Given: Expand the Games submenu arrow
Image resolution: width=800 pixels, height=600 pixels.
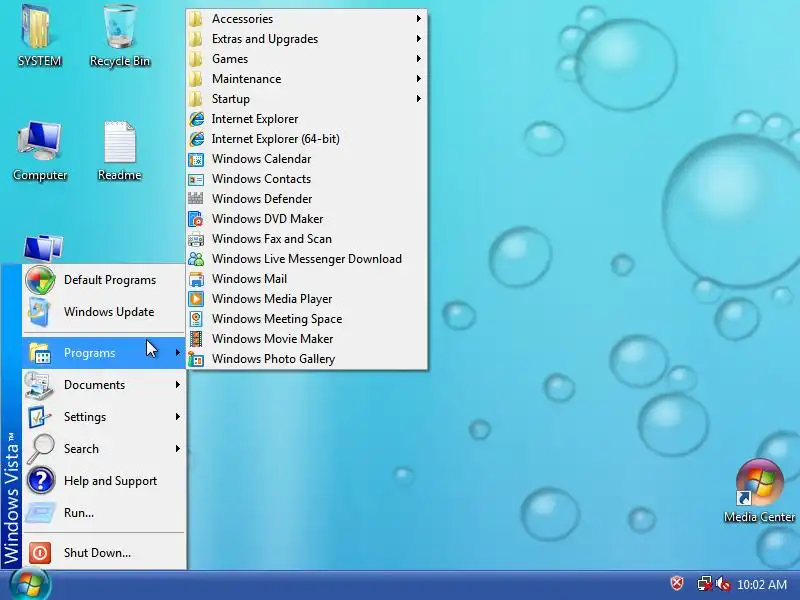Looking at the screenshot, I should 418,59.
